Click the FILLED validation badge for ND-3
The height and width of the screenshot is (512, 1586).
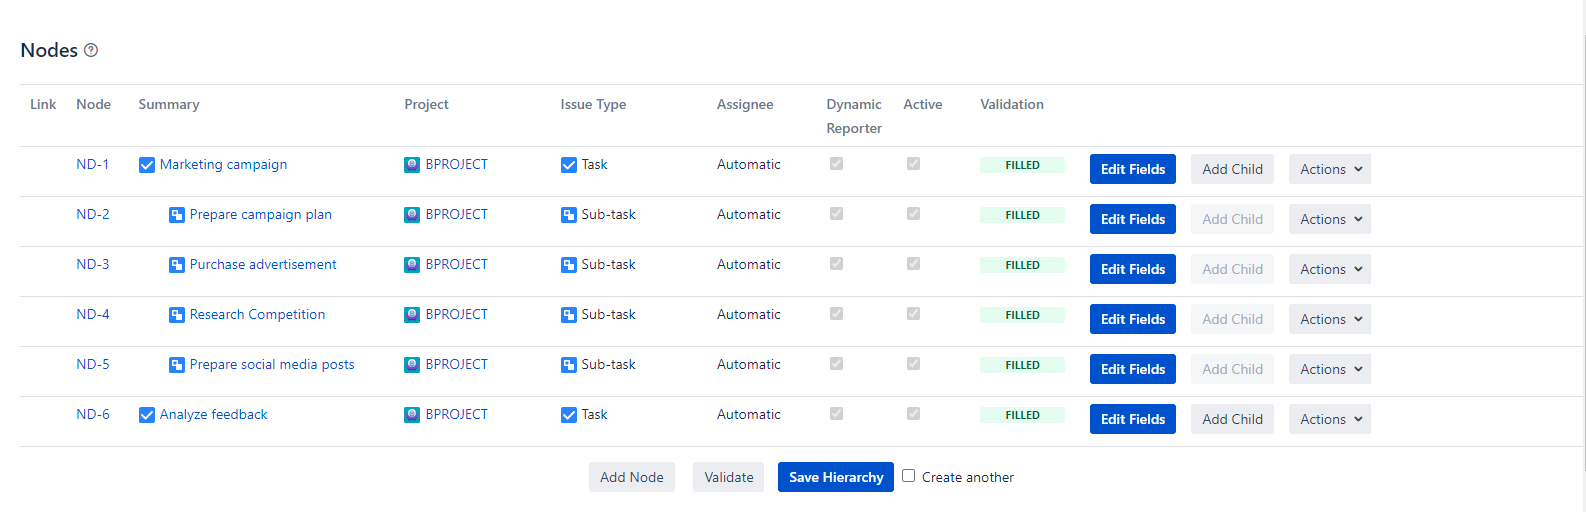(1022, 265)
